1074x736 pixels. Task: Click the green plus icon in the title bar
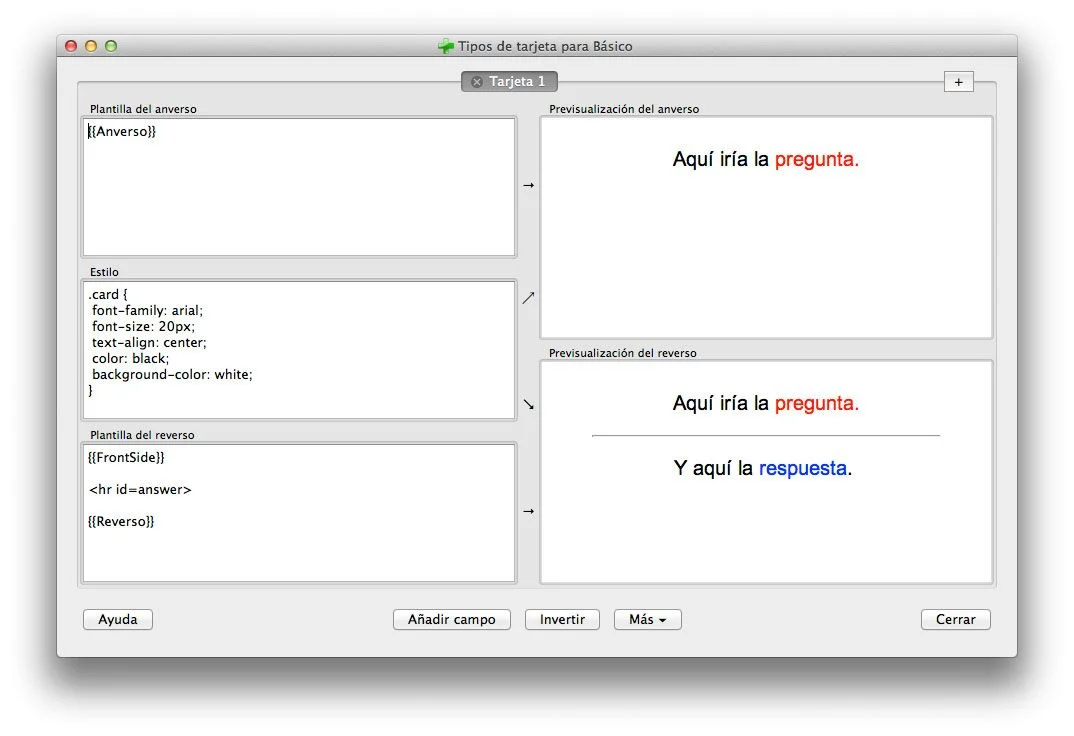point(446,46)
